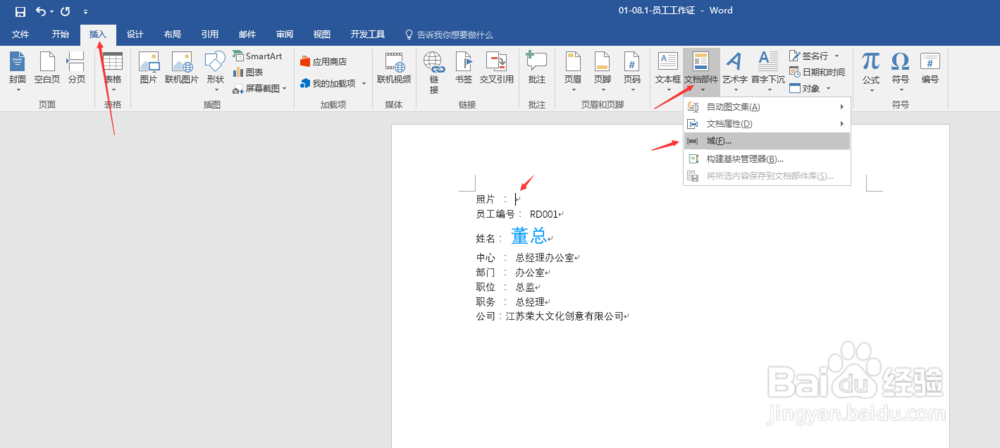This screenshot has height=448, width=1000.
Task: Open the Symbol (符号) dropdown
Action: click(x=900, y=71)
